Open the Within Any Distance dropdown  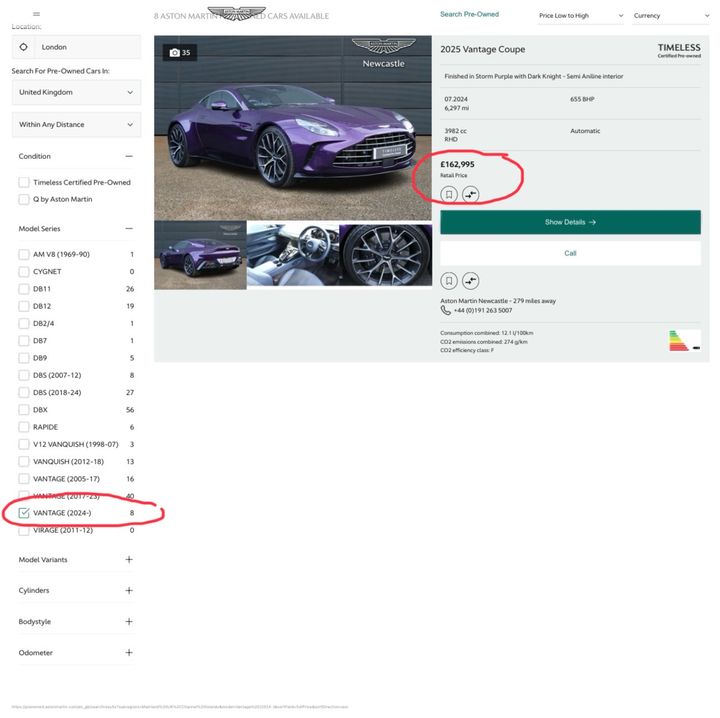coord(76,124)
